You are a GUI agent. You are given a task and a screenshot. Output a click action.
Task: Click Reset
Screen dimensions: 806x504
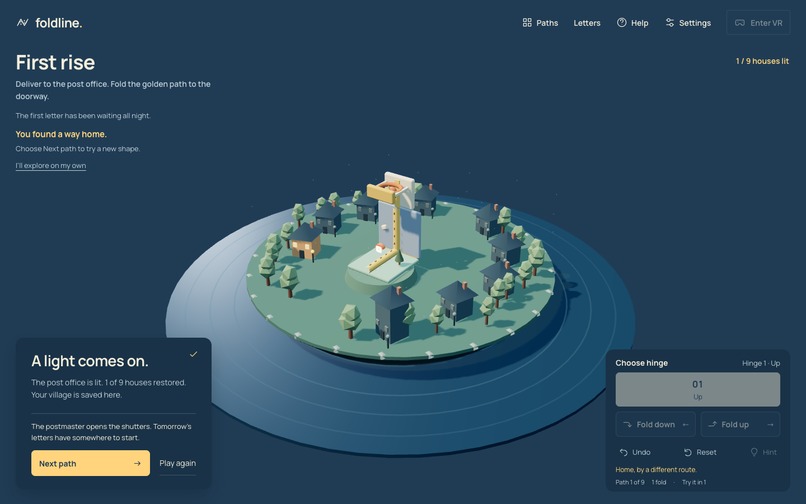700,452
